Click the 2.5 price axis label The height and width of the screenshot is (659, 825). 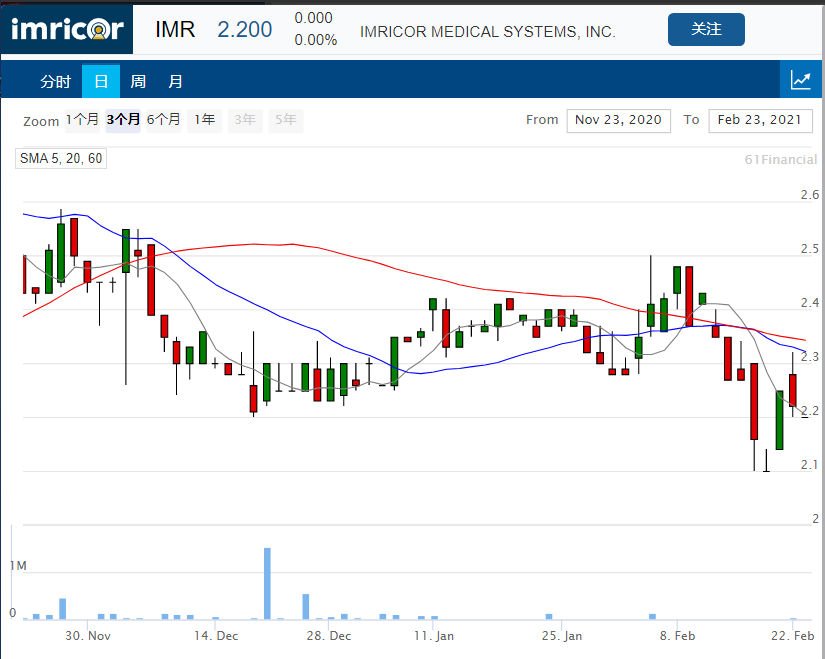(810, 248)
